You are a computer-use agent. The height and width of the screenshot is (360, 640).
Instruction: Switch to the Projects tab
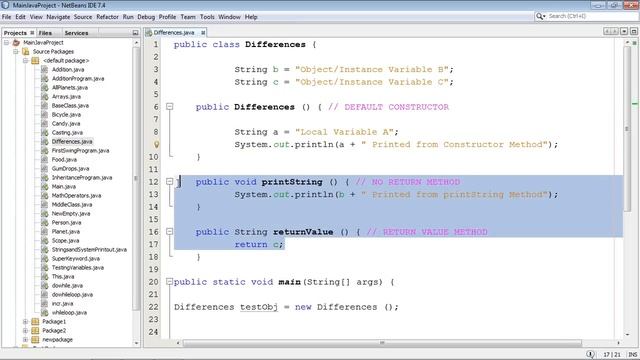pos(15,33)
